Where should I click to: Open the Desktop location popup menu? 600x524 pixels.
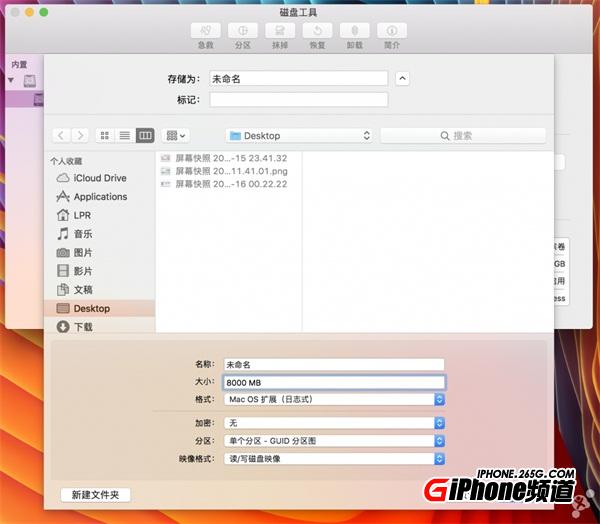[299, 135]
